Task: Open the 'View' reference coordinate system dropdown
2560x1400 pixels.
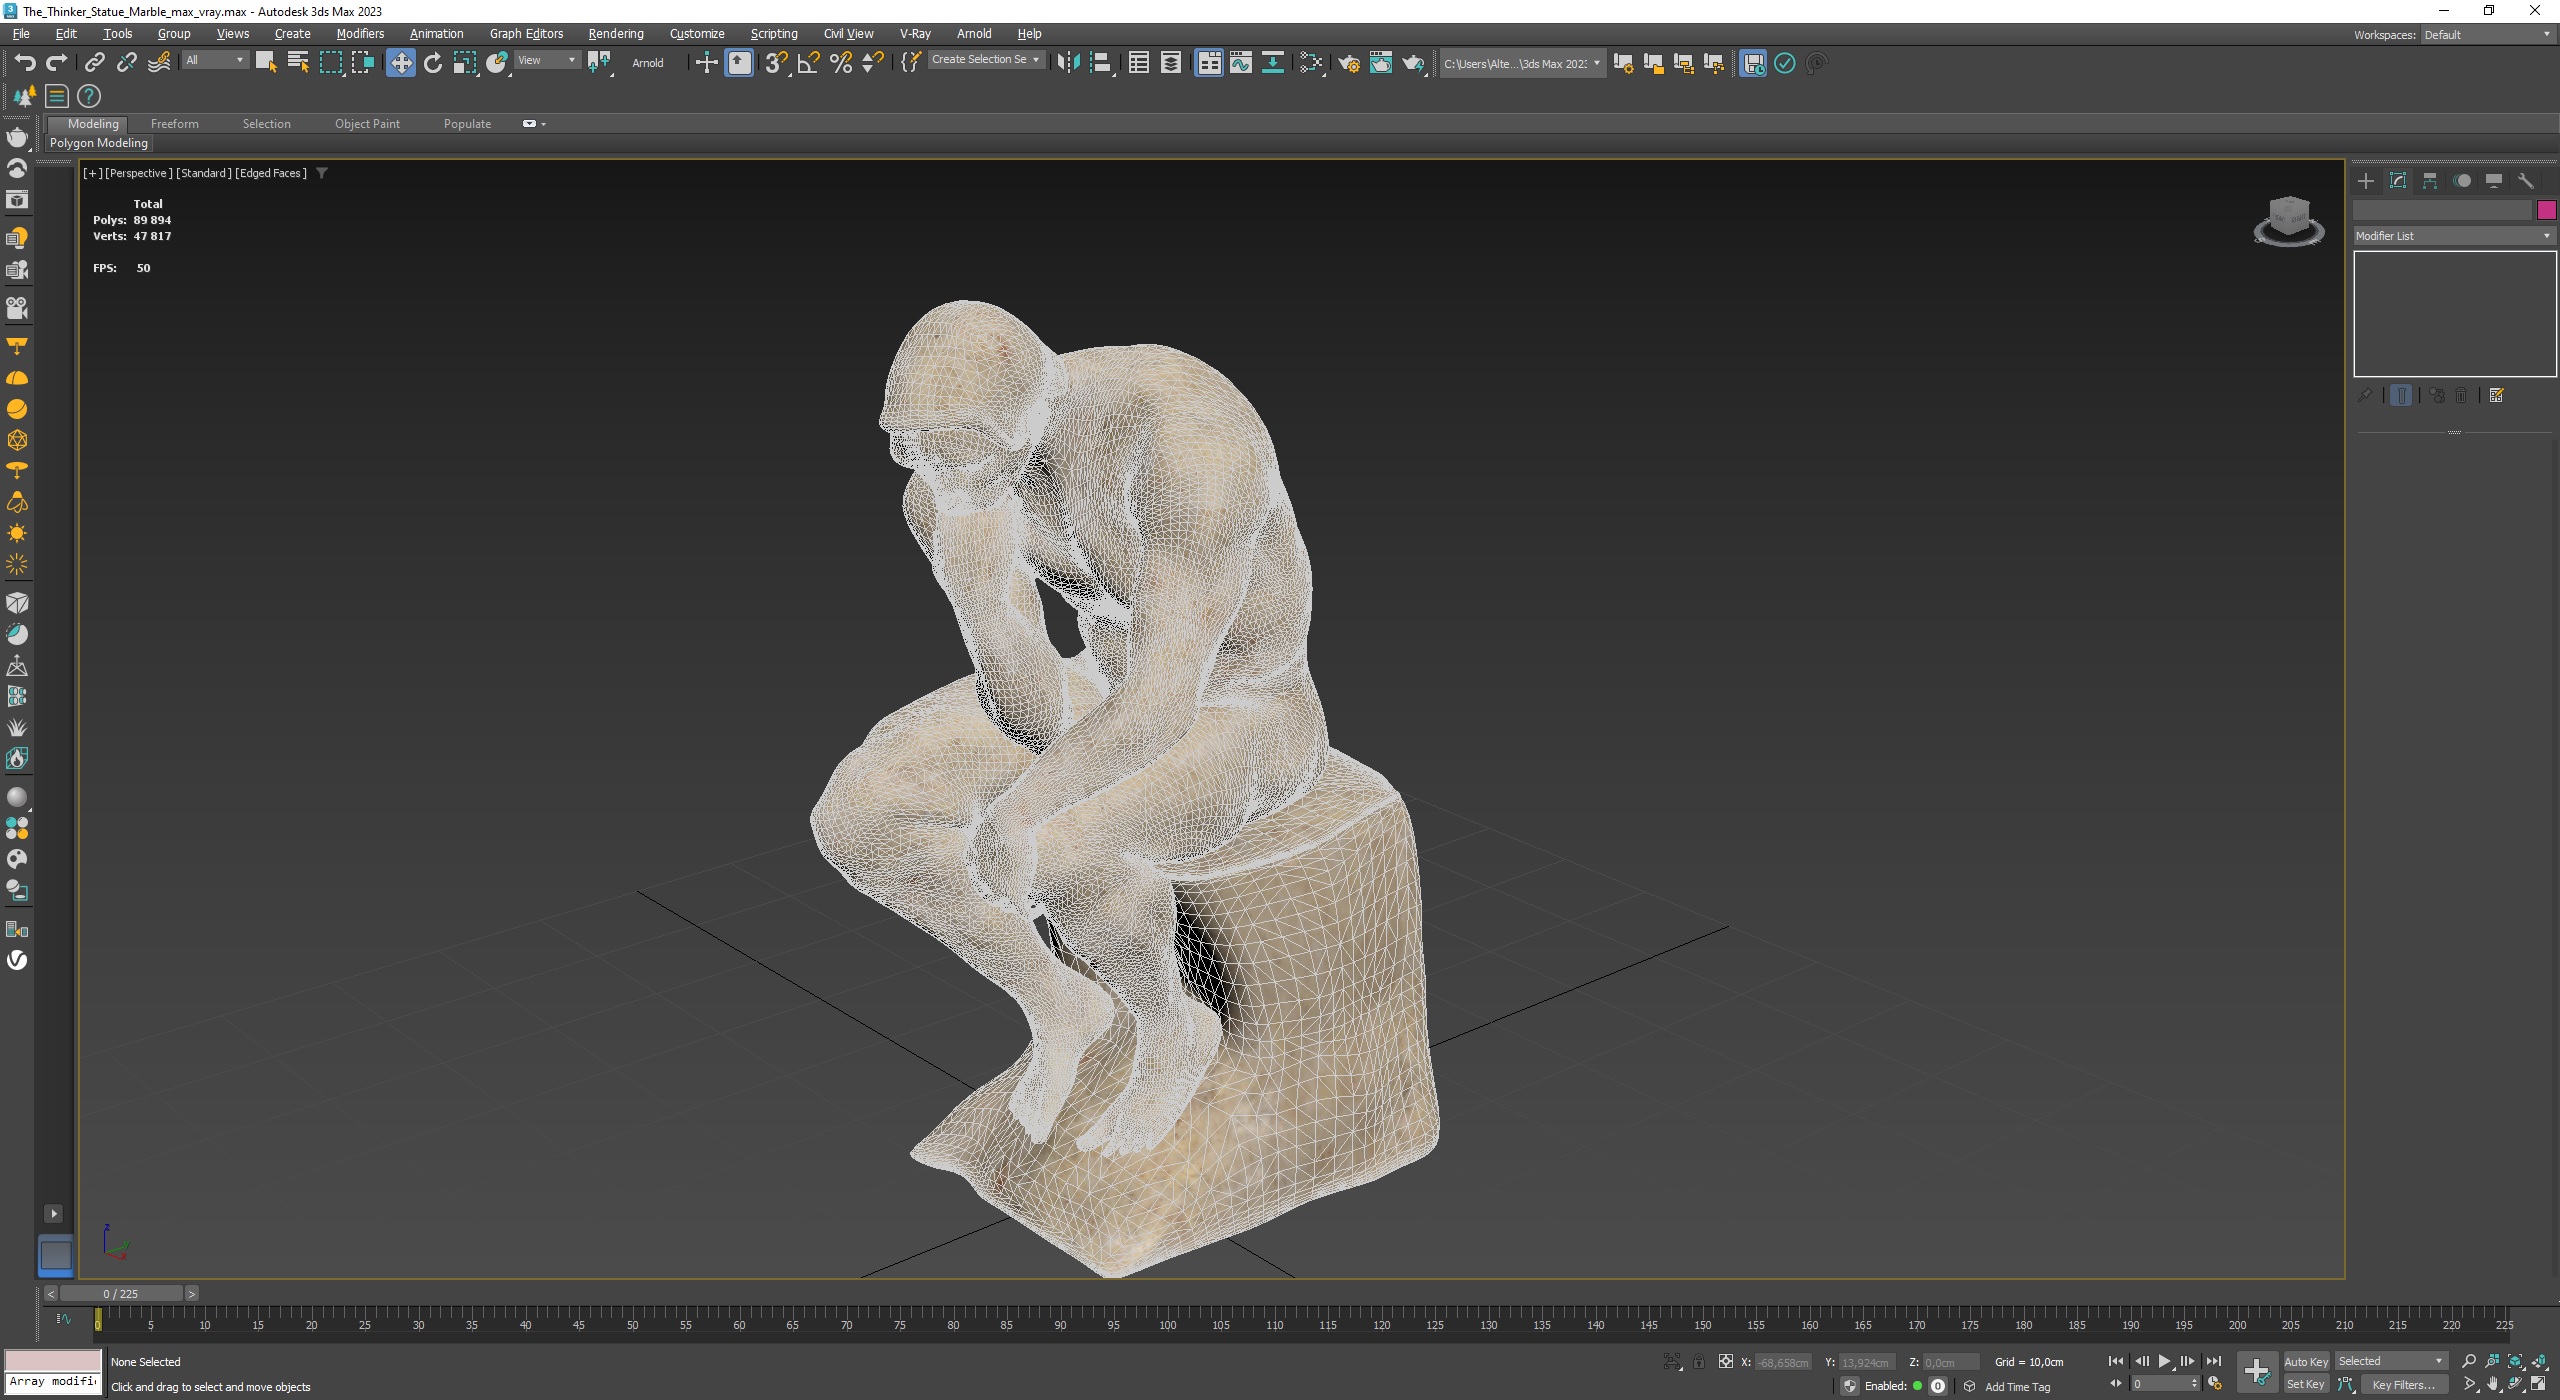Action: [547, 60]
